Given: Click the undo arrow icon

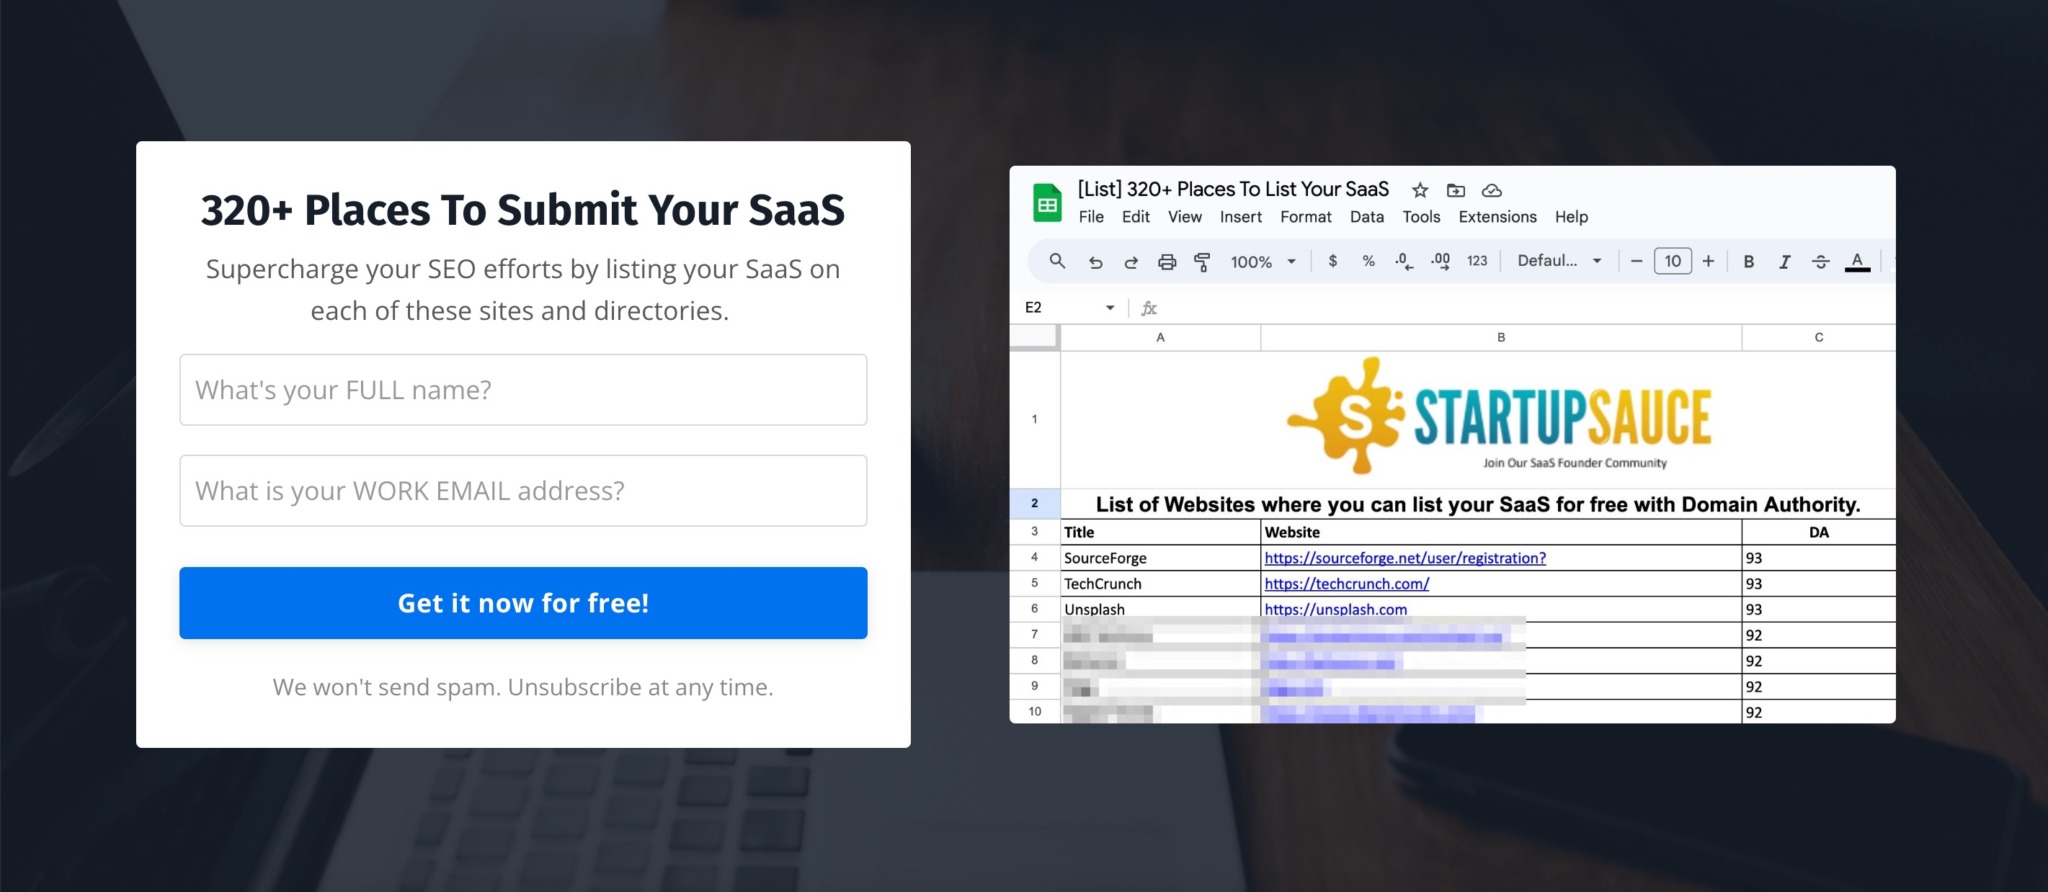Looking at the screenshot, I should [x=1095, y=262].
